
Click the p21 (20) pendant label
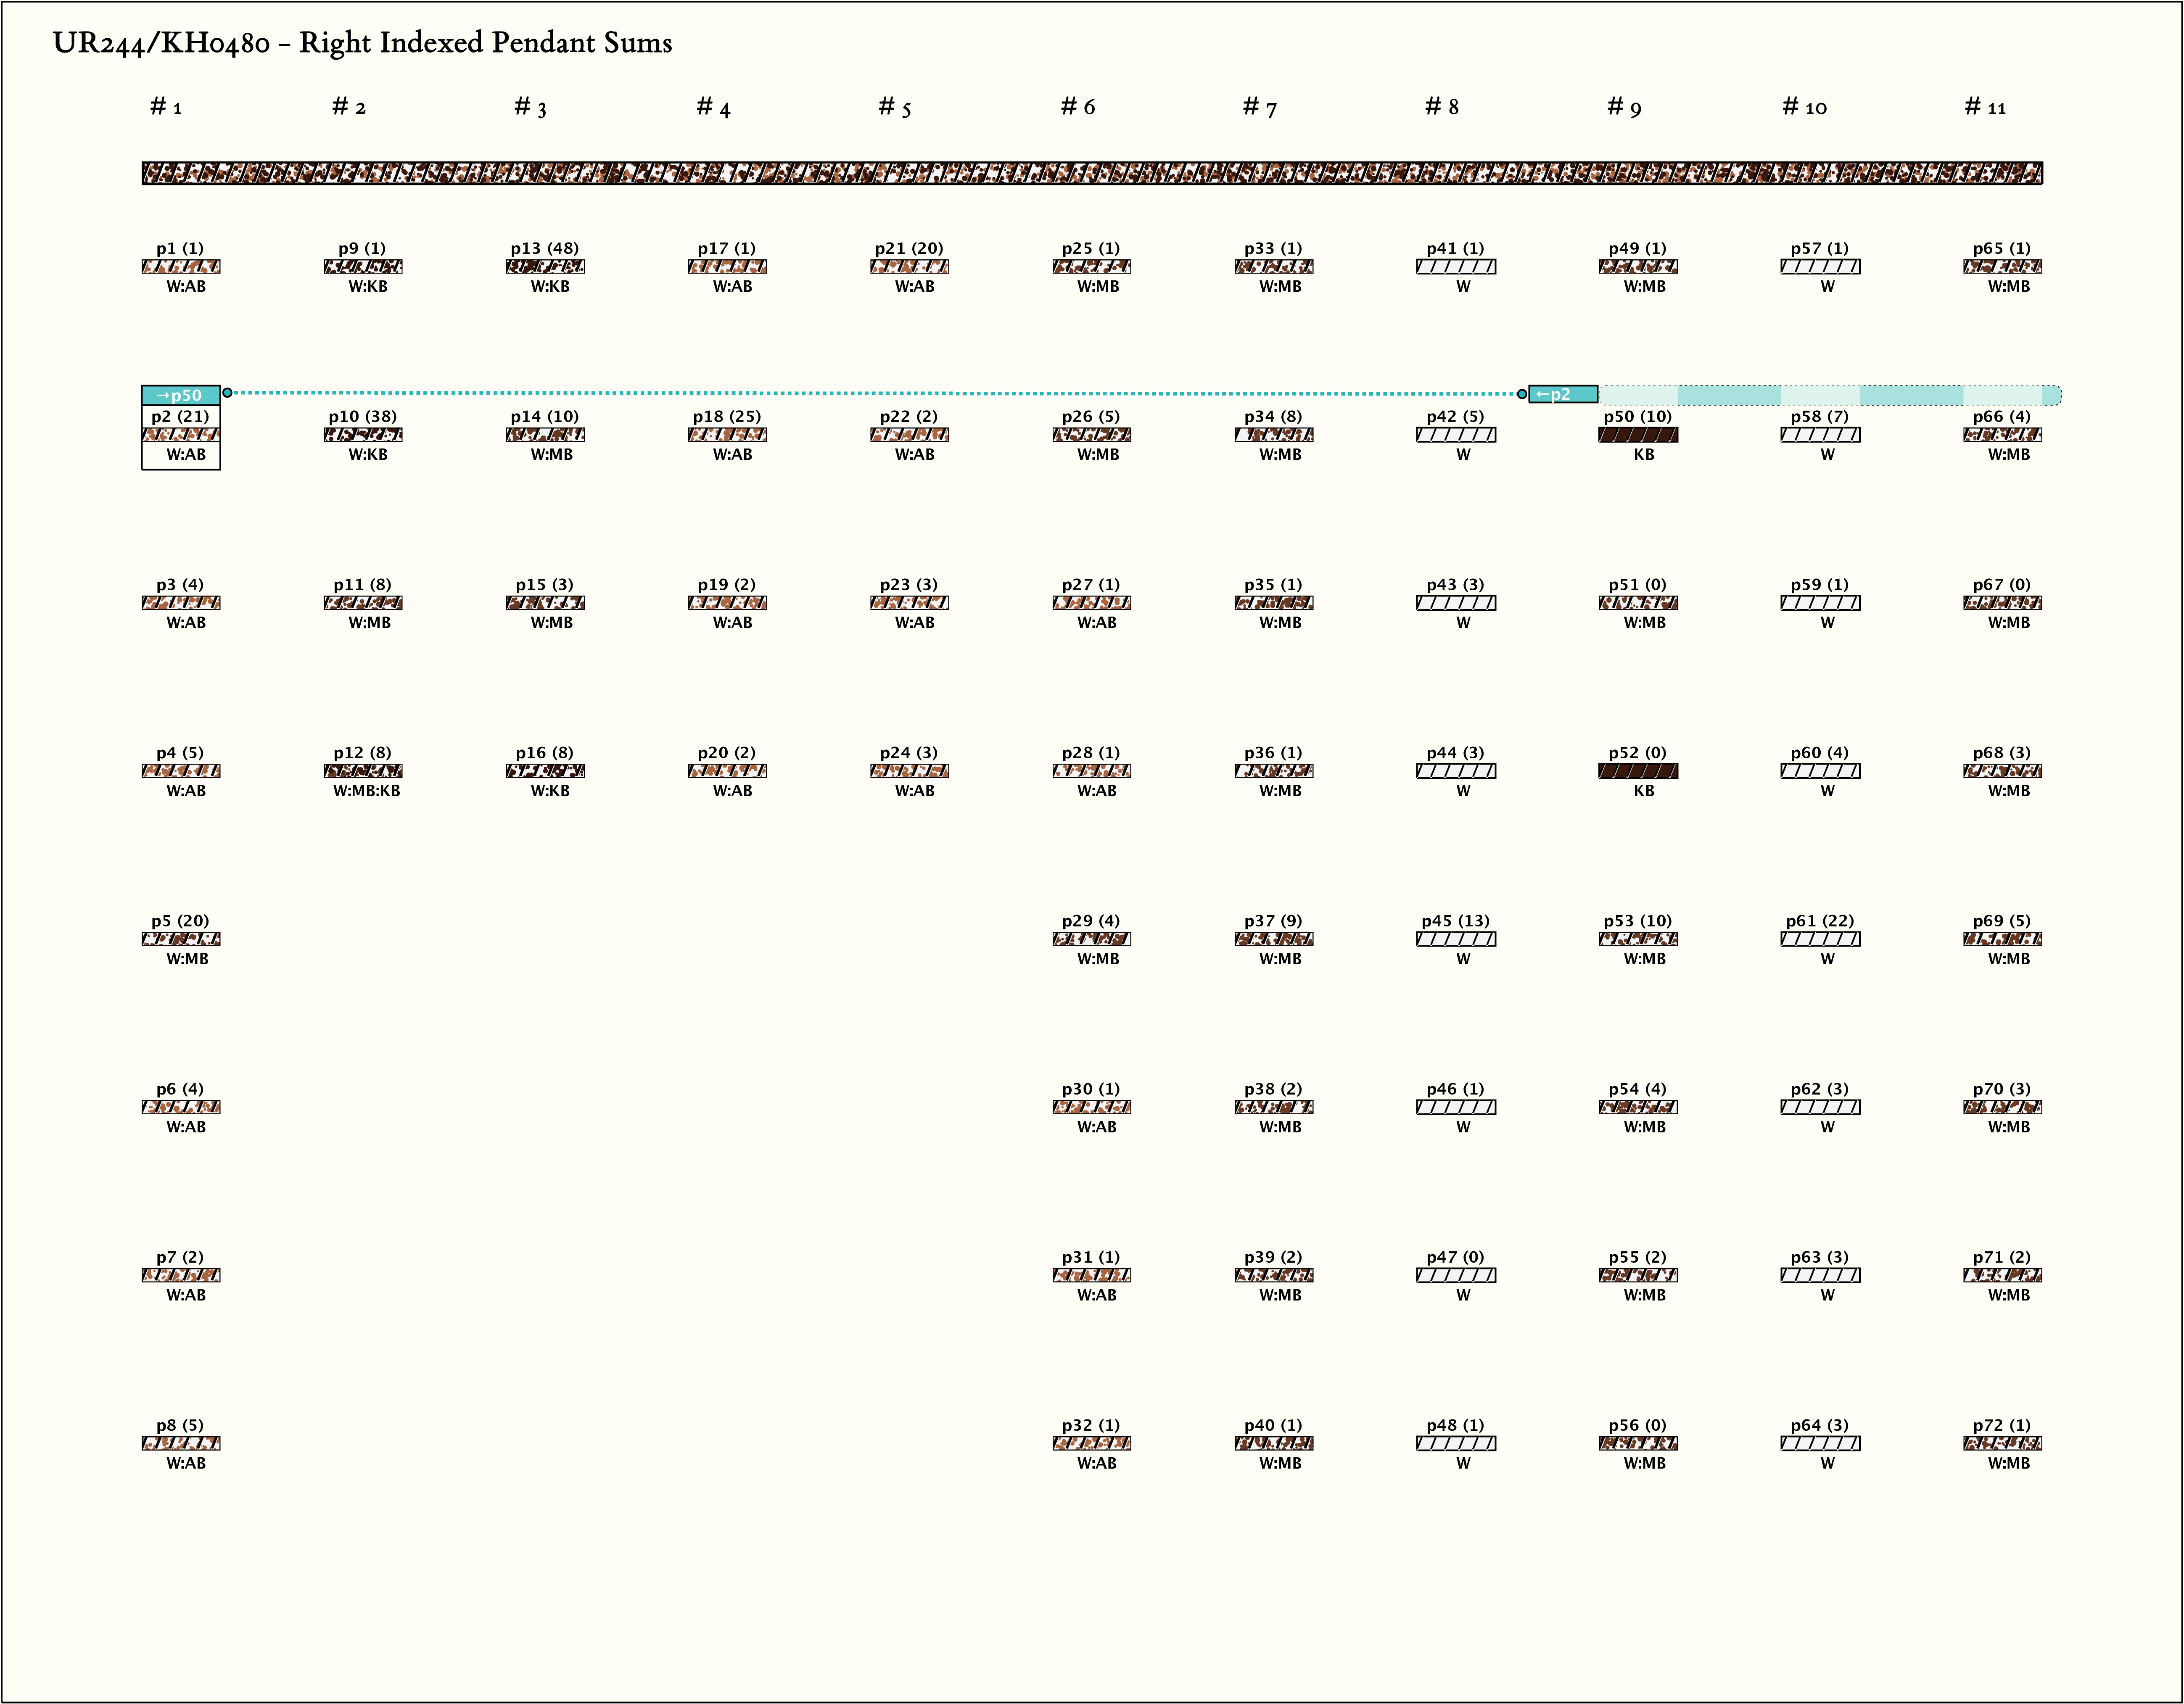(x=908, y=249)
